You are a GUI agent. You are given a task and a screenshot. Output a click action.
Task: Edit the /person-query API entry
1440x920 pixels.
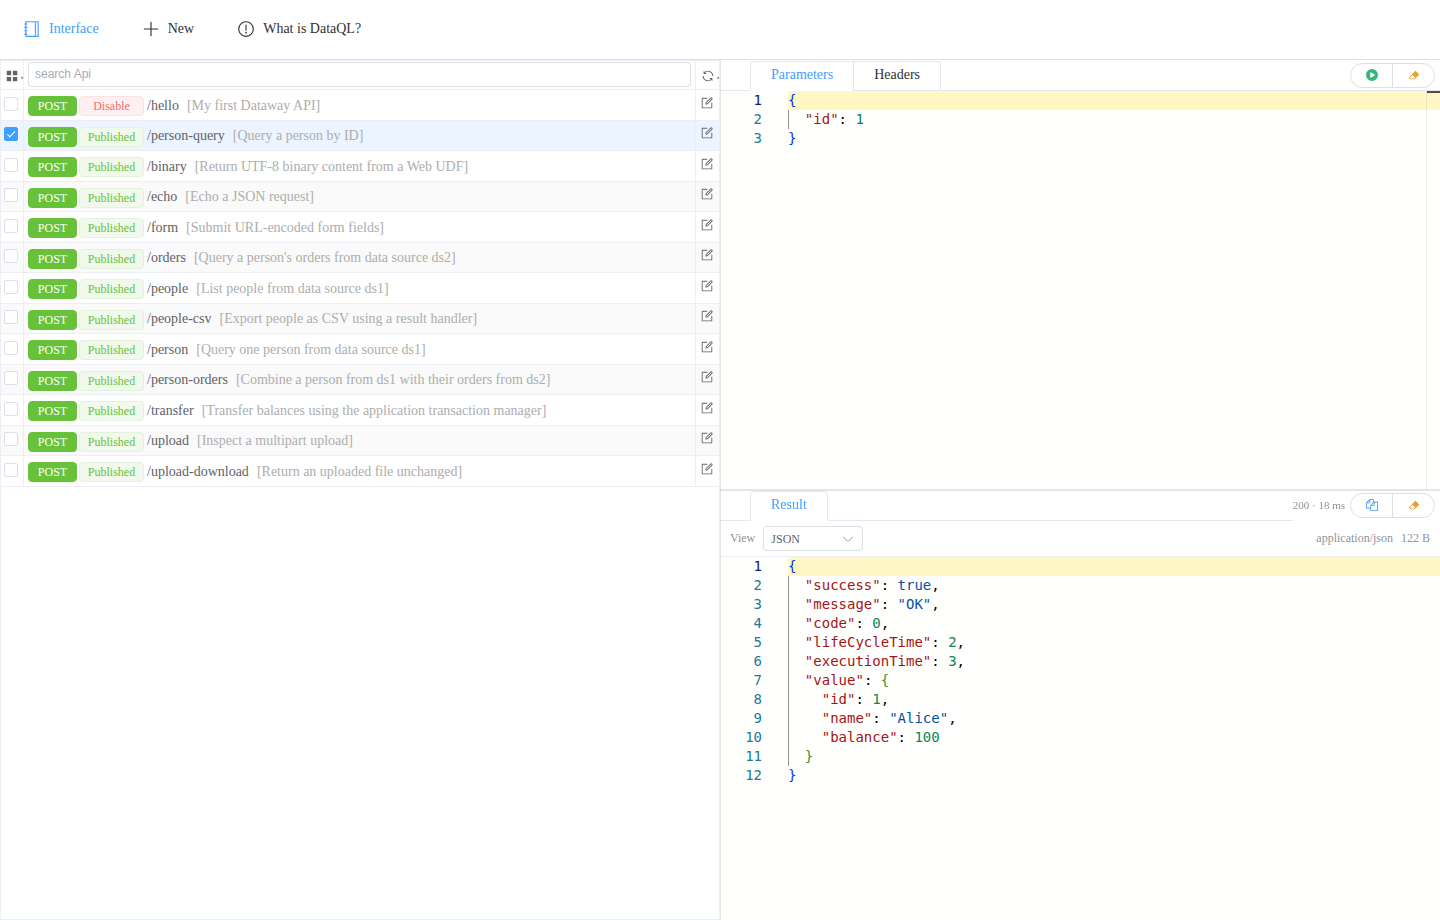[x=707, y=133]
